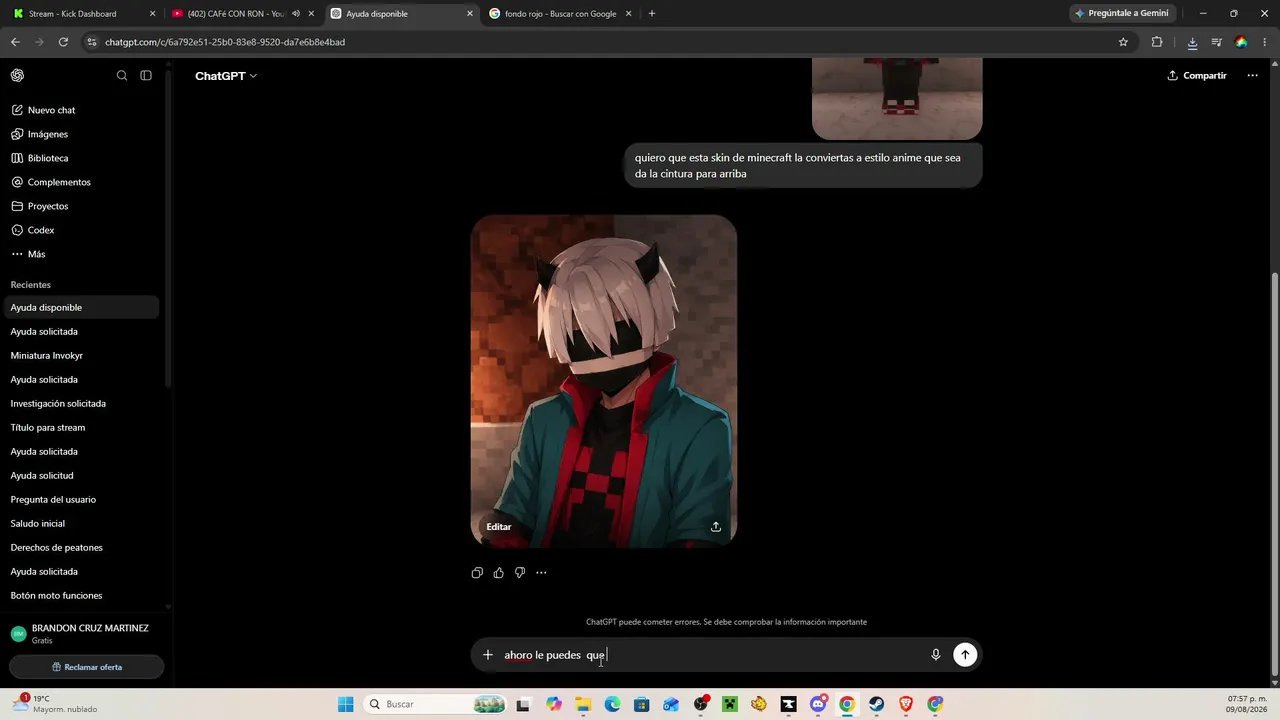The height and width of the screenshot is (720, 1280).
Task: Open the recent chat 'Saludo inicial'
Action: point(82,524)
